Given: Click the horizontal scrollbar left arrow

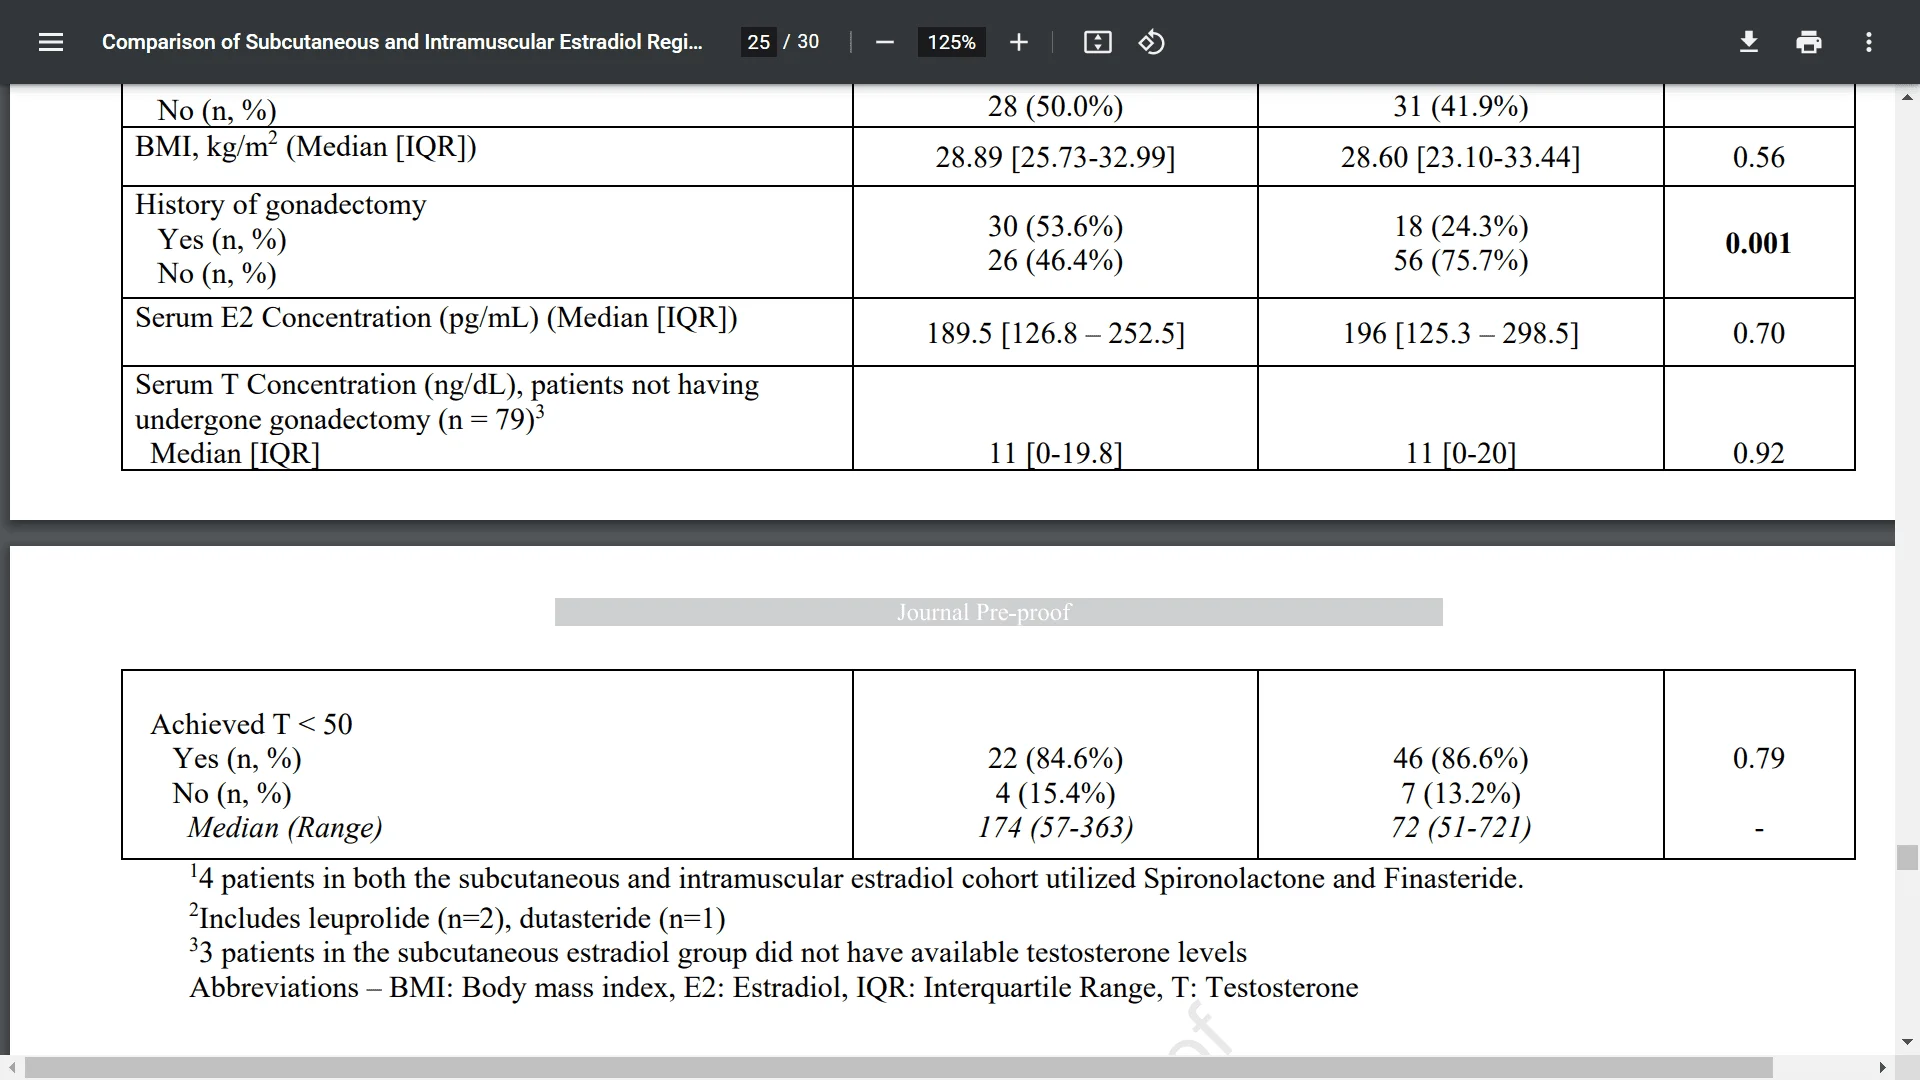Looking at the screenshot, I should [10, 1067].
